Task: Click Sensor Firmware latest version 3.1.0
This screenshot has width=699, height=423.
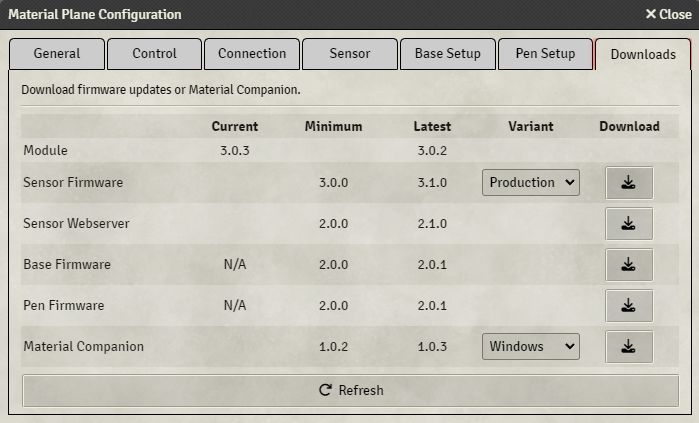Action: tap(432, 183)
